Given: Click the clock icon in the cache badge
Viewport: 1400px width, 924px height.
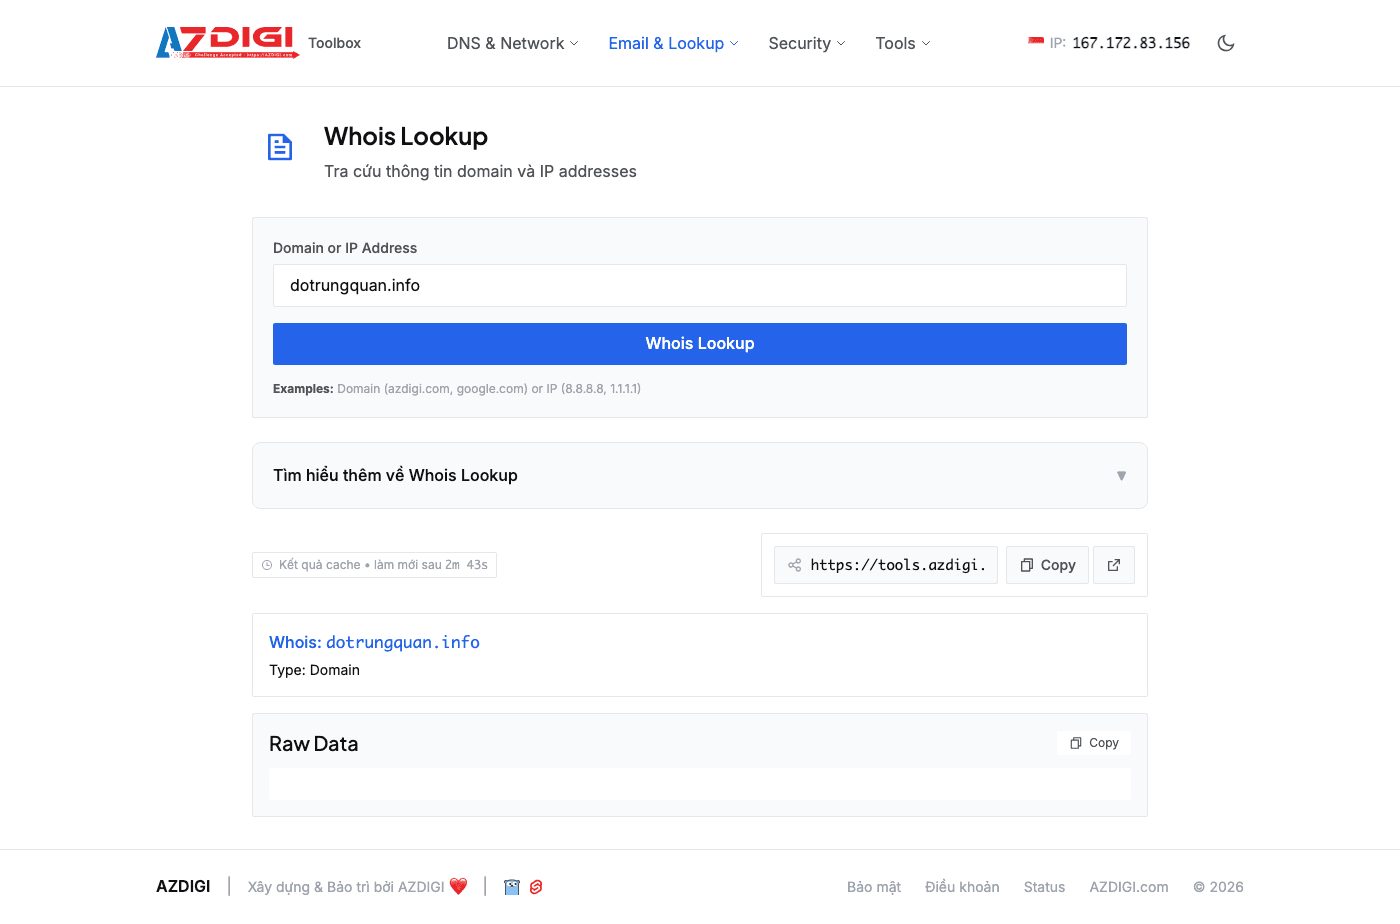Looking at the screenshot, I should (267, 565).
